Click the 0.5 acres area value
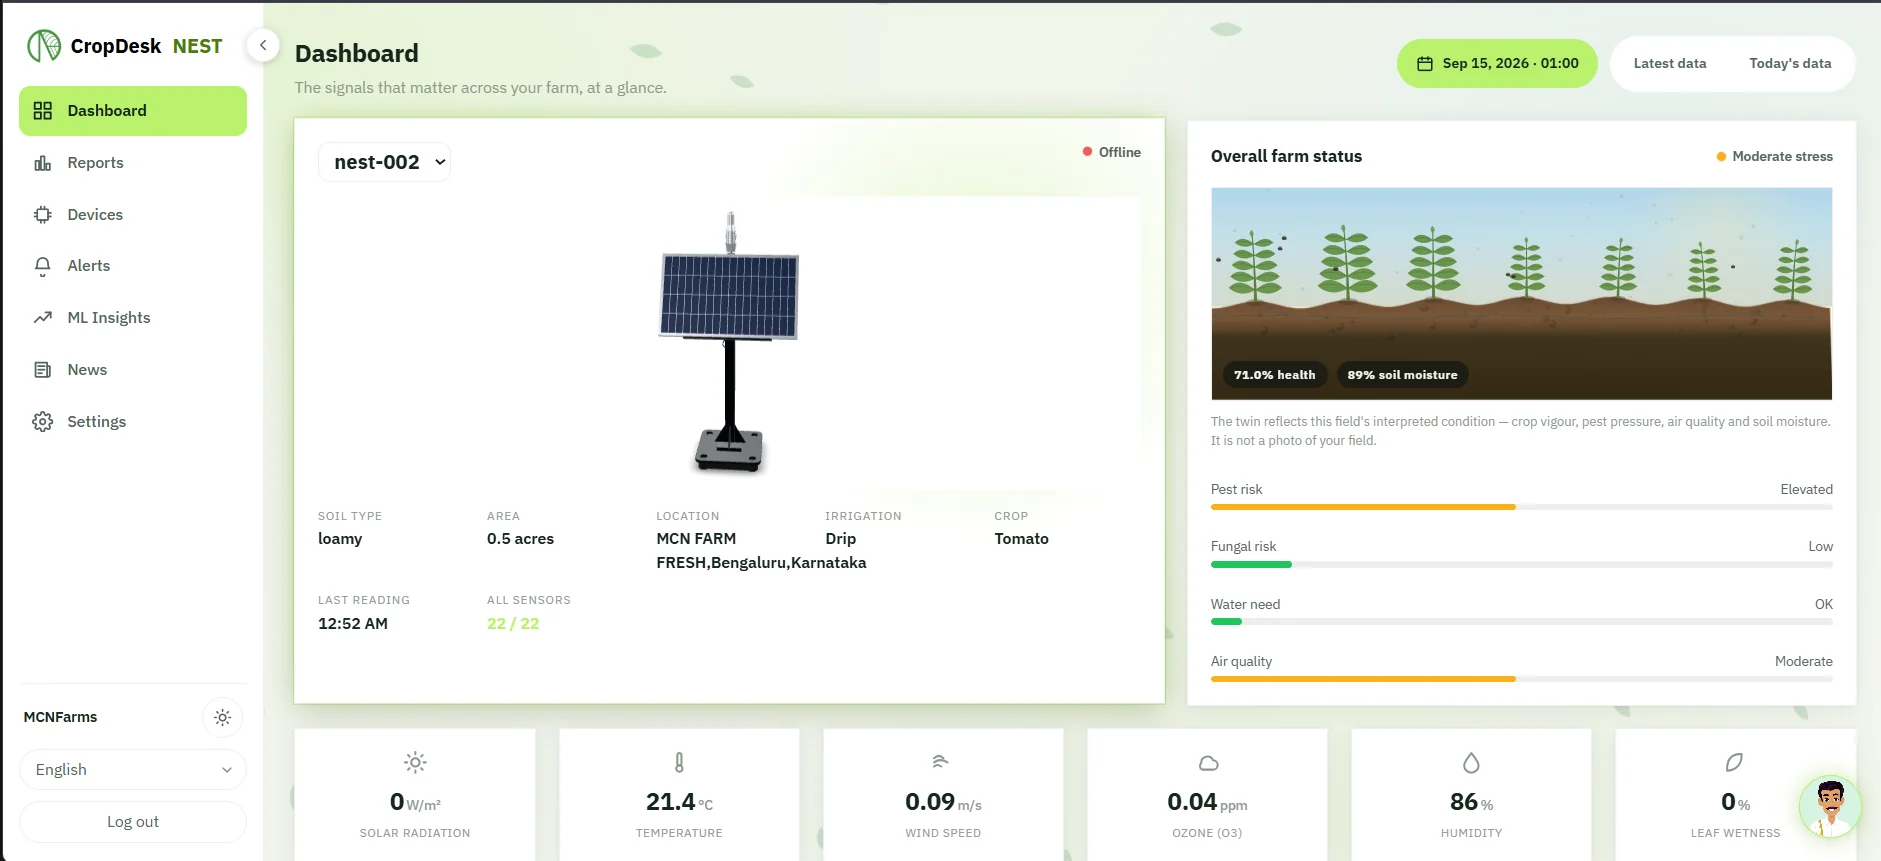Viewport: 1881px width, 861px height. point(520,539)
